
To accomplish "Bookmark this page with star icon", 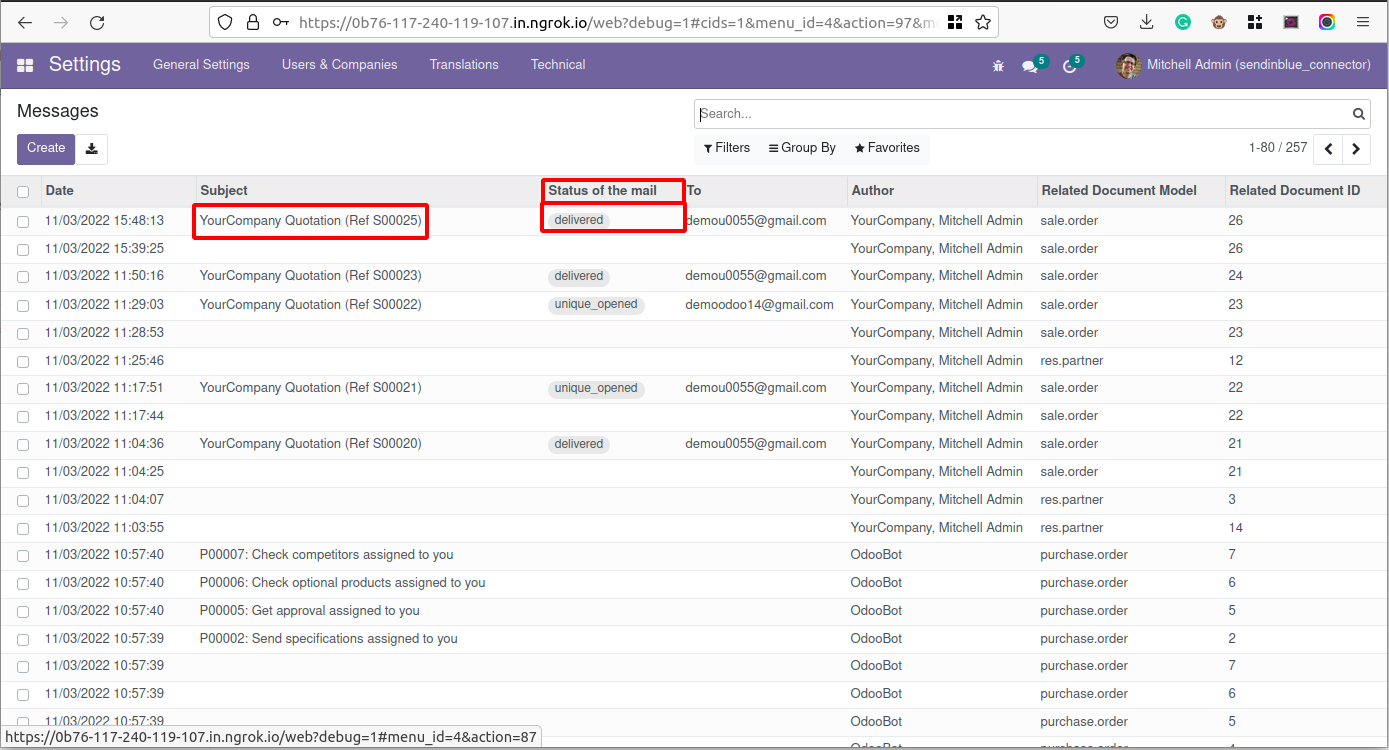I will (983, 22).
